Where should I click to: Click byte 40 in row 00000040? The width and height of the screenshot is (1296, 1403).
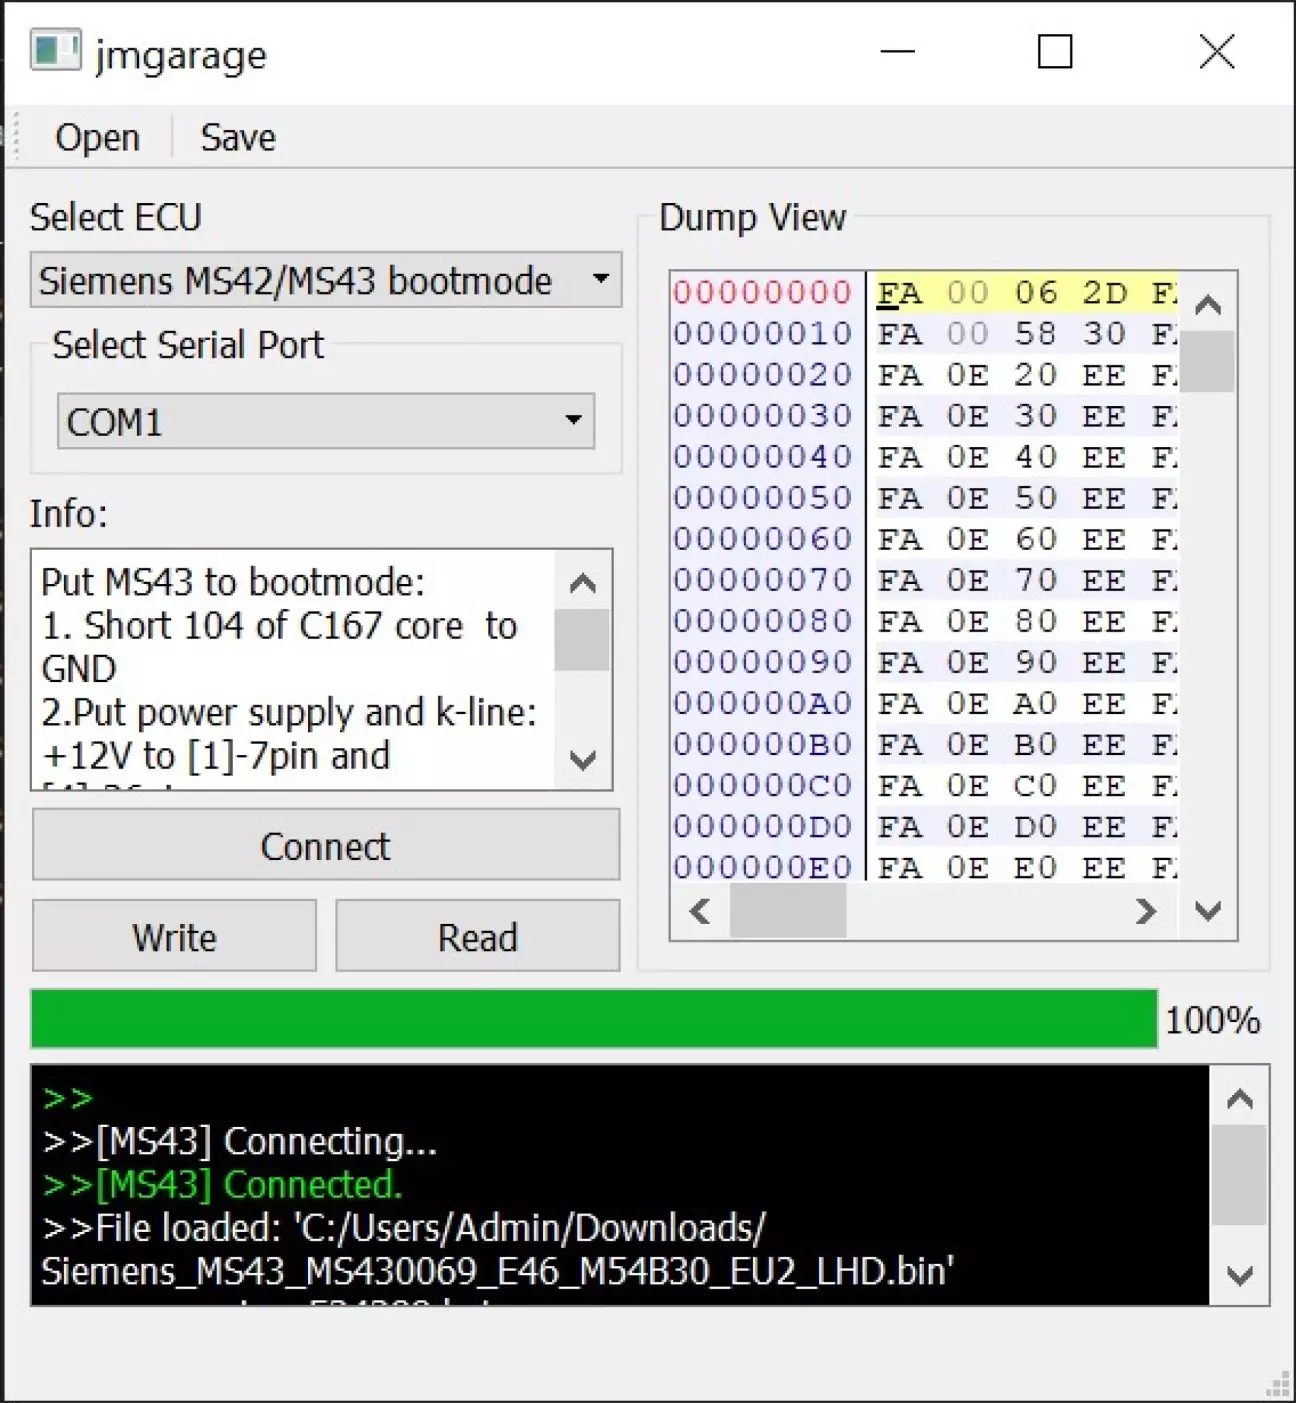point(1036,457)
